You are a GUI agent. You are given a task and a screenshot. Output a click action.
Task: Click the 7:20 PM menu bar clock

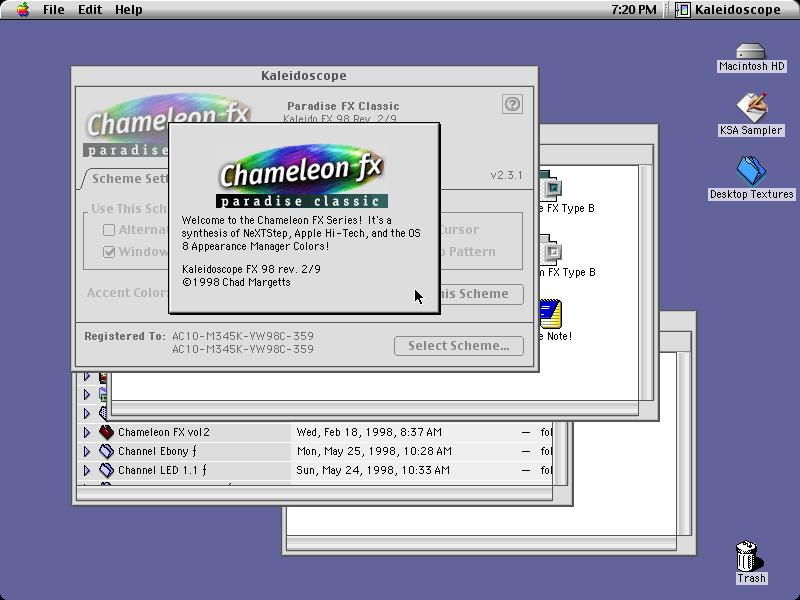coord(634,9)
